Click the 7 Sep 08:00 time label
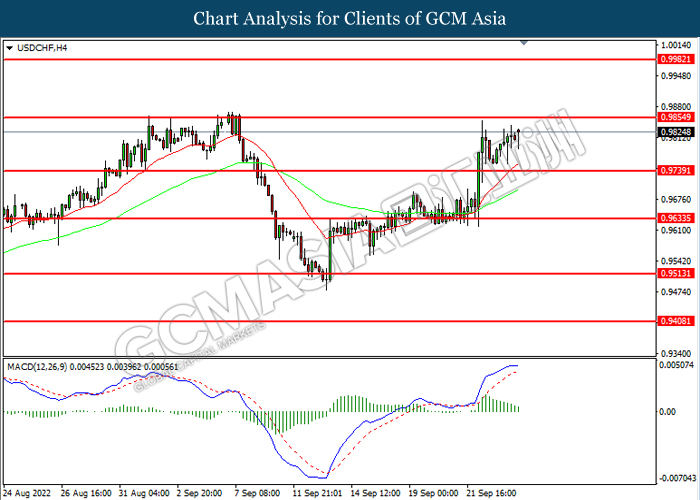 click(x=258, y=493)
